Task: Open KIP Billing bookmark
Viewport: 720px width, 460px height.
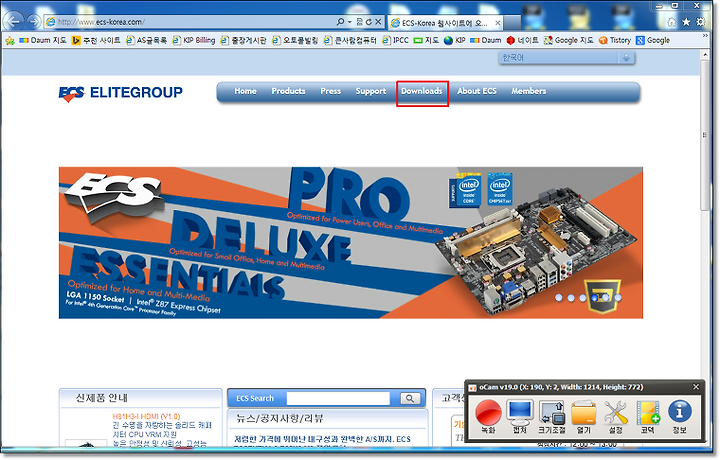Action: pos(194,40)
